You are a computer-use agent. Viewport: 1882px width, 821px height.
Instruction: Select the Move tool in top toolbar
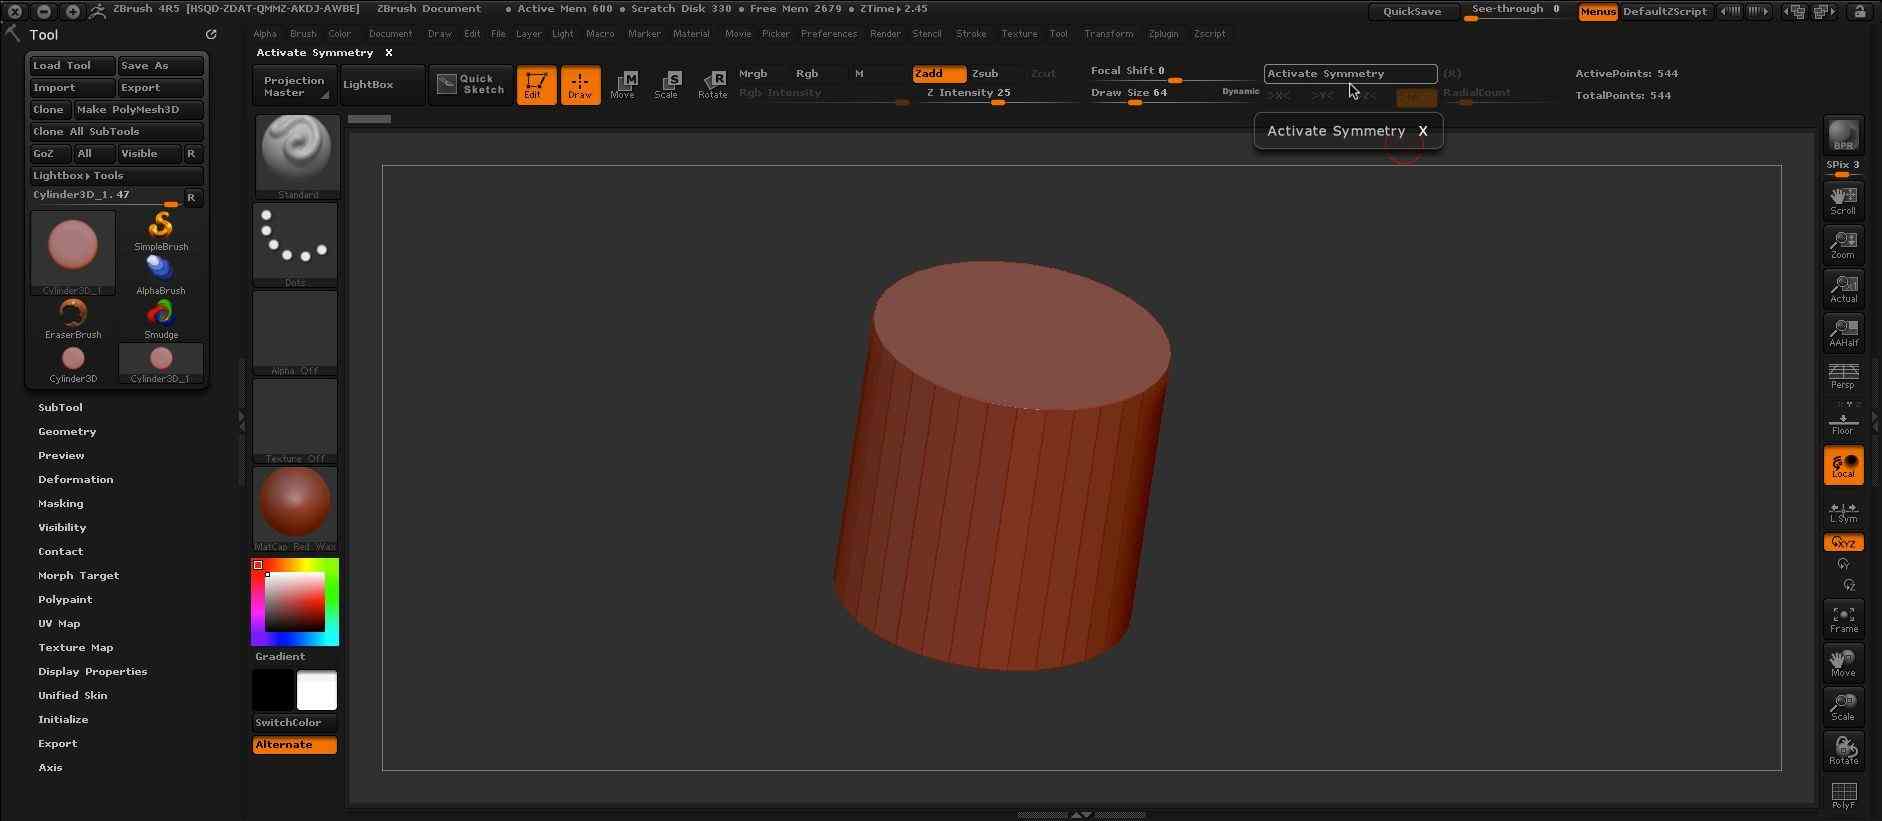click(x=623, y=84)
